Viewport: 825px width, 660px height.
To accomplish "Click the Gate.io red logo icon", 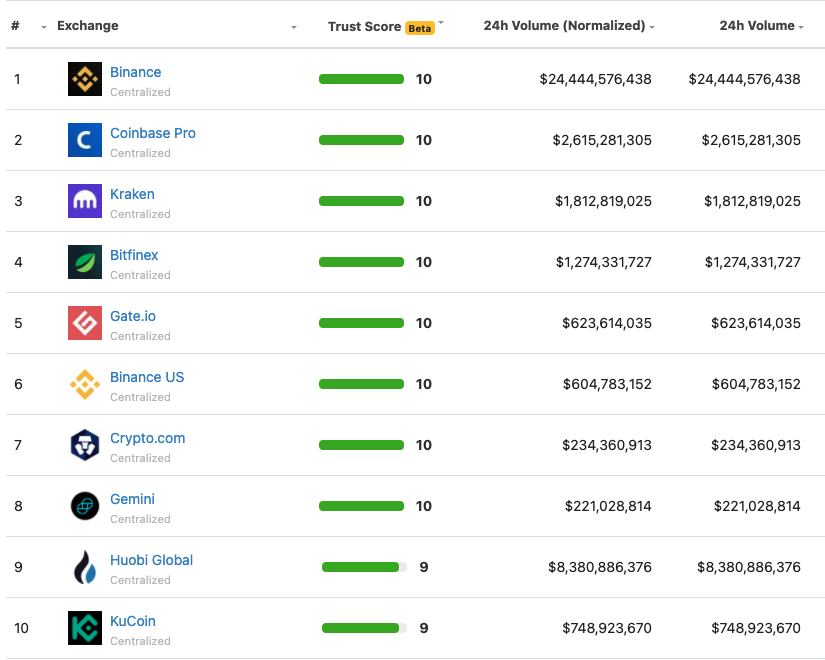I will click(x=85, y=323).
